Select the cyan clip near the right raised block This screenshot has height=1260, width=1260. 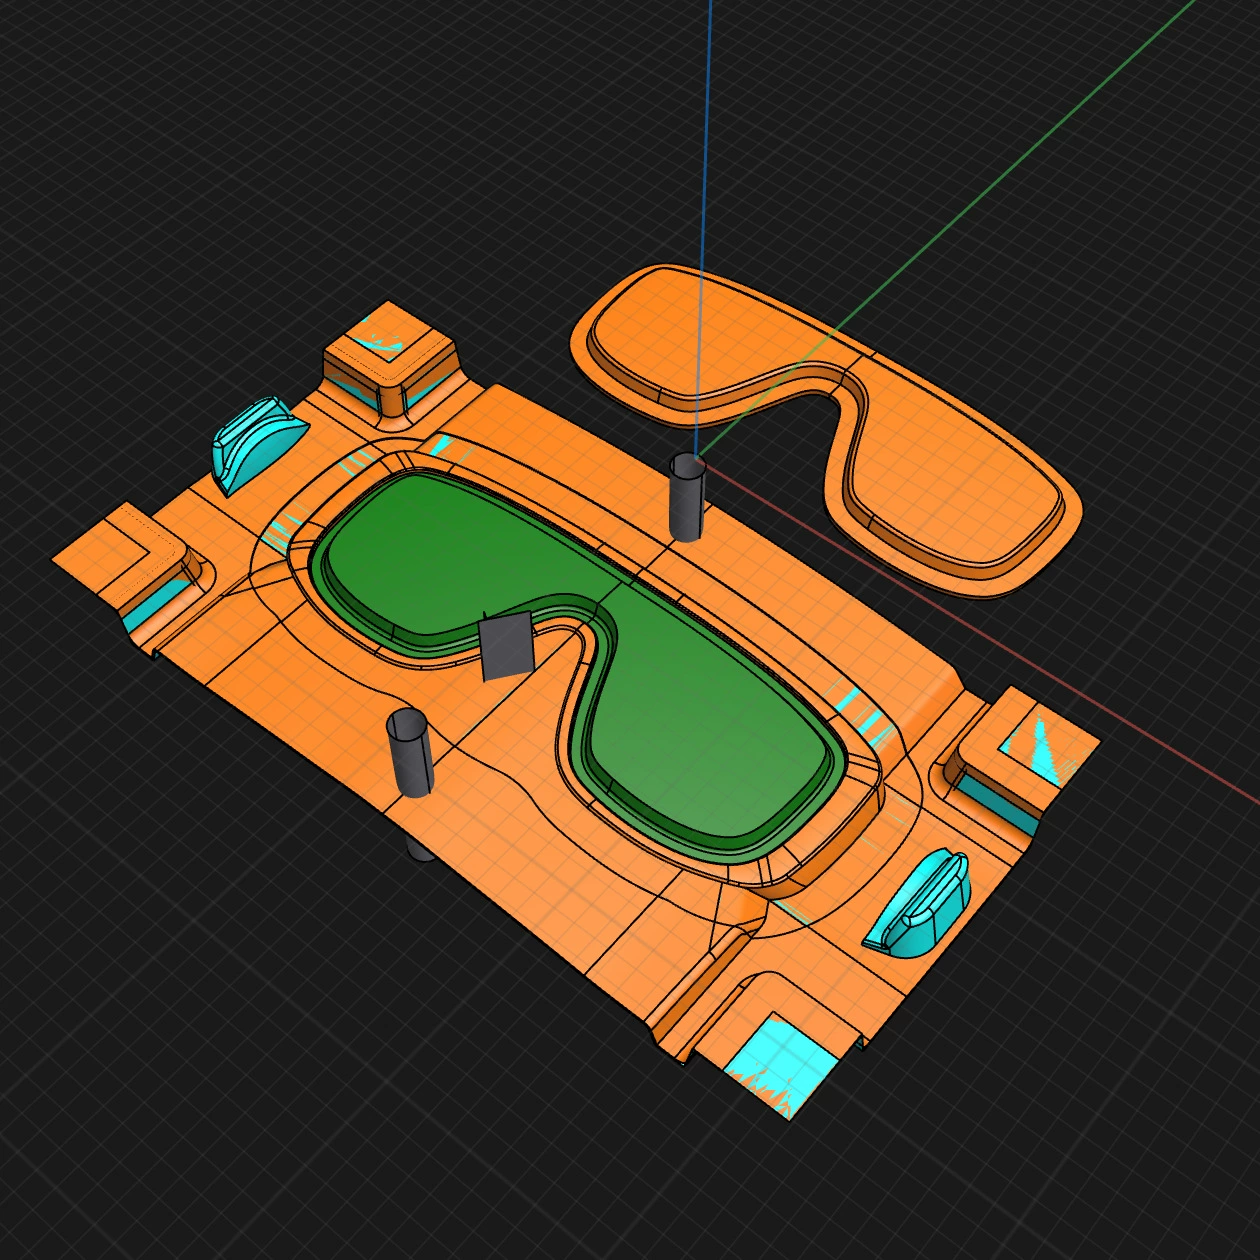(x=916, y=904)
